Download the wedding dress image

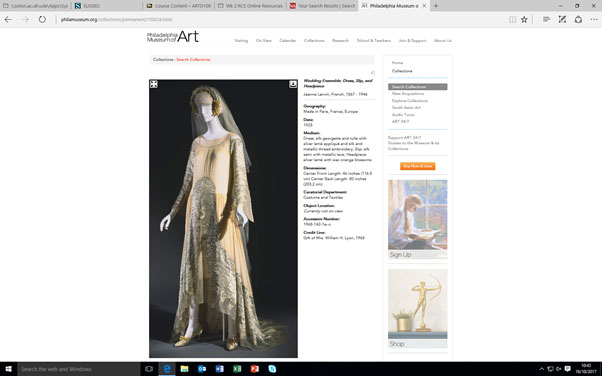[293, 84]
